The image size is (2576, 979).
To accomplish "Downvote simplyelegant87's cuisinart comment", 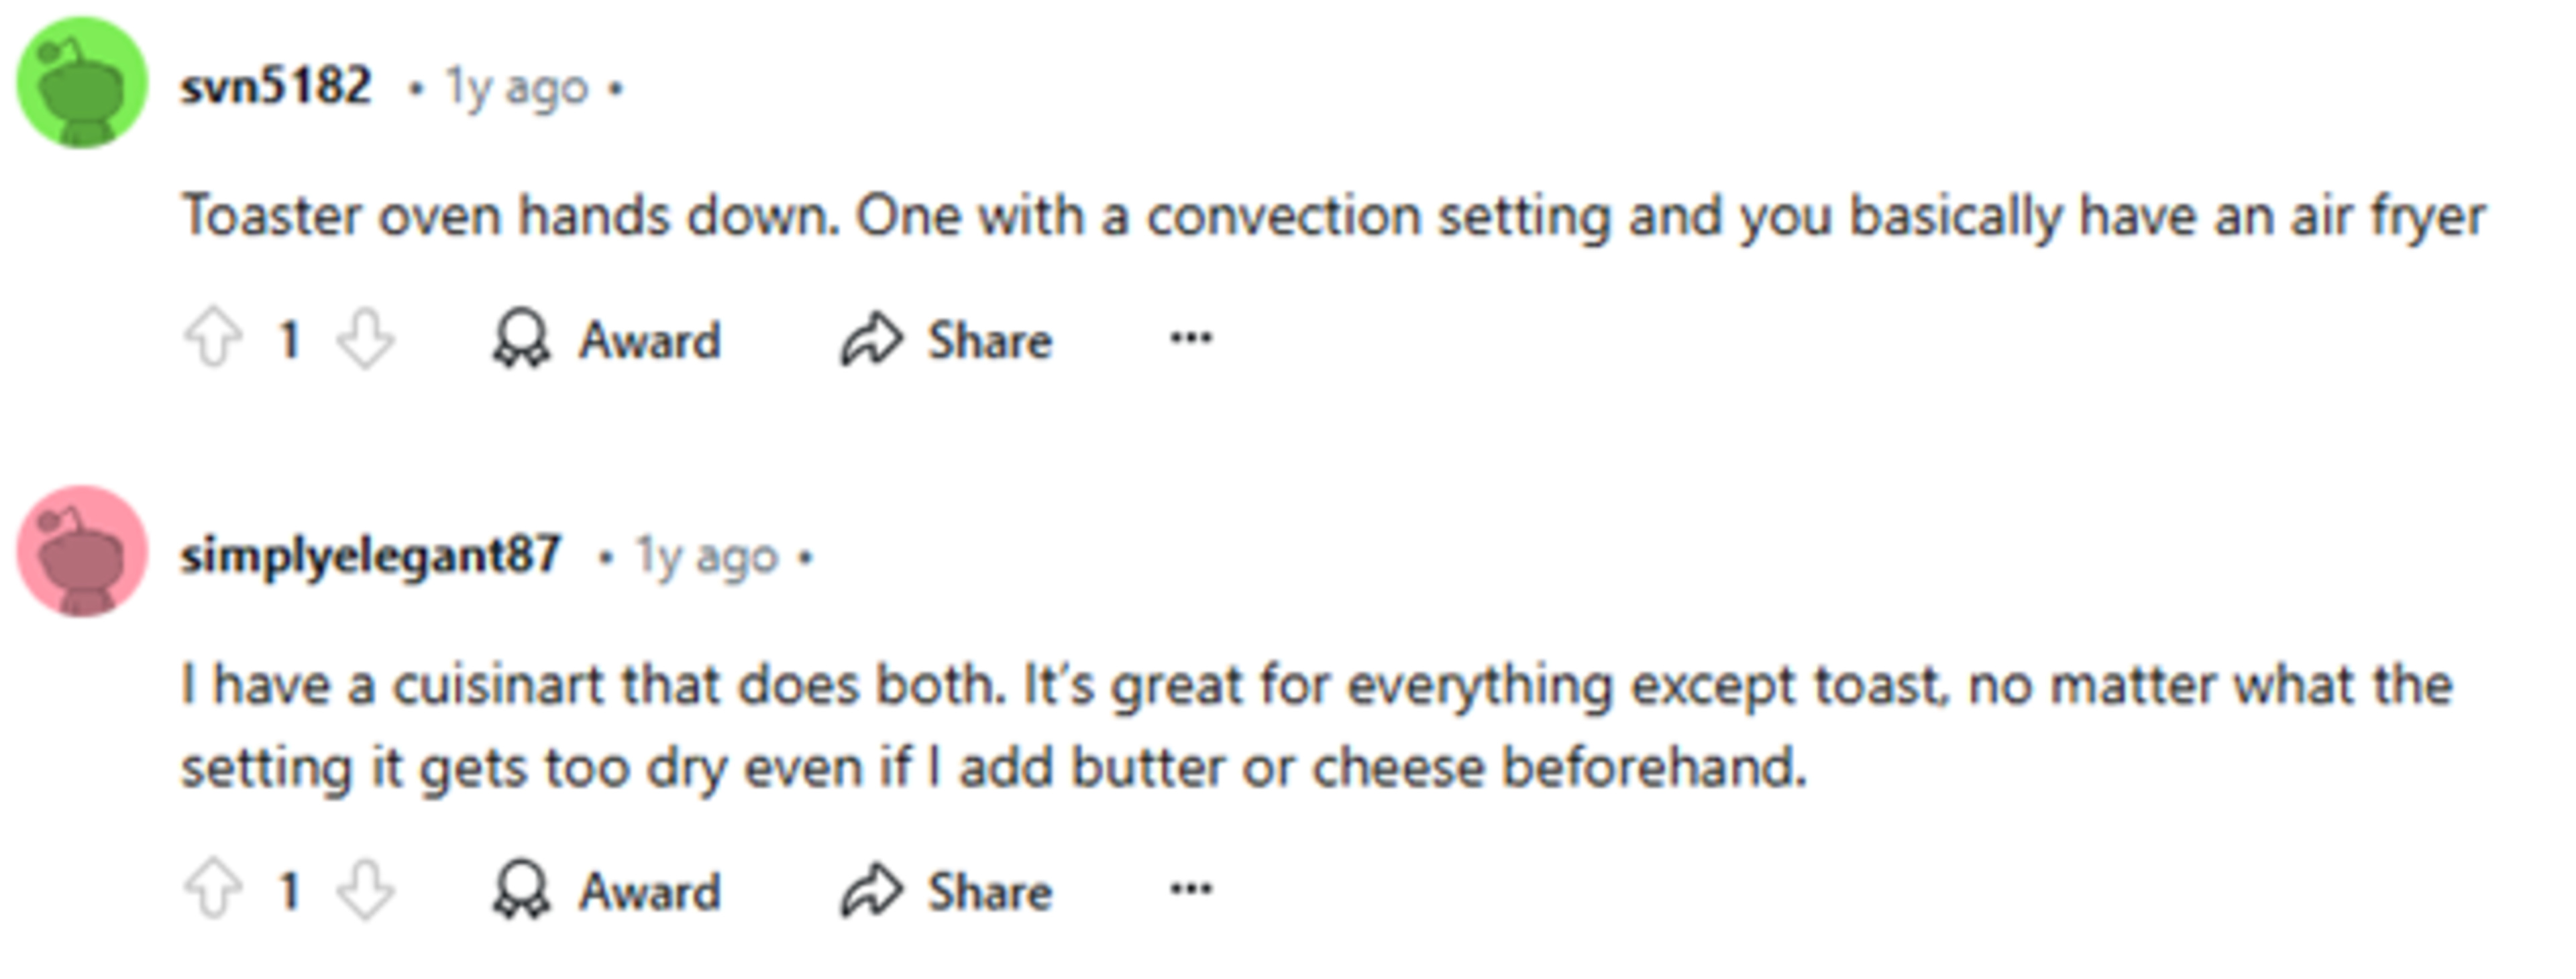I will click(365, 890).
